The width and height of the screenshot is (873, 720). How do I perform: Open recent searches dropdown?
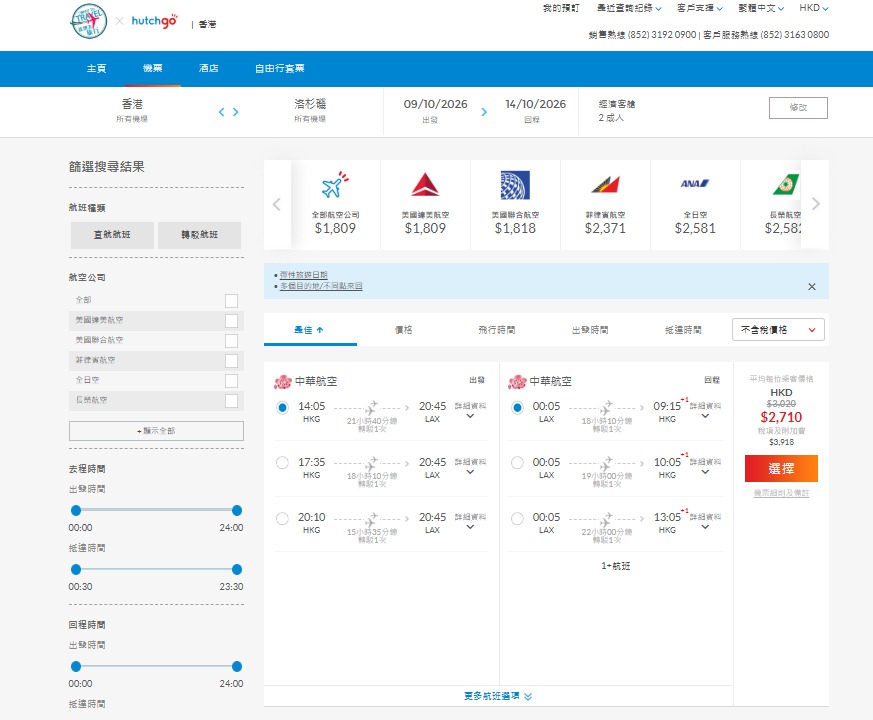629,8
